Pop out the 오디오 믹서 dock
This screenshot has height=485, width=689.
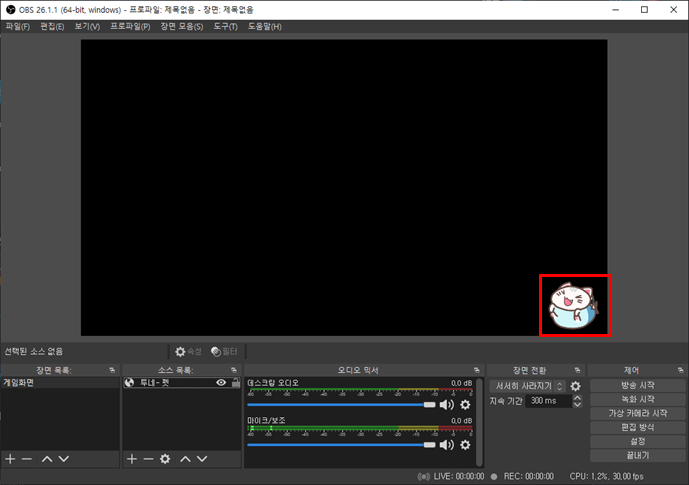point(477,370)
